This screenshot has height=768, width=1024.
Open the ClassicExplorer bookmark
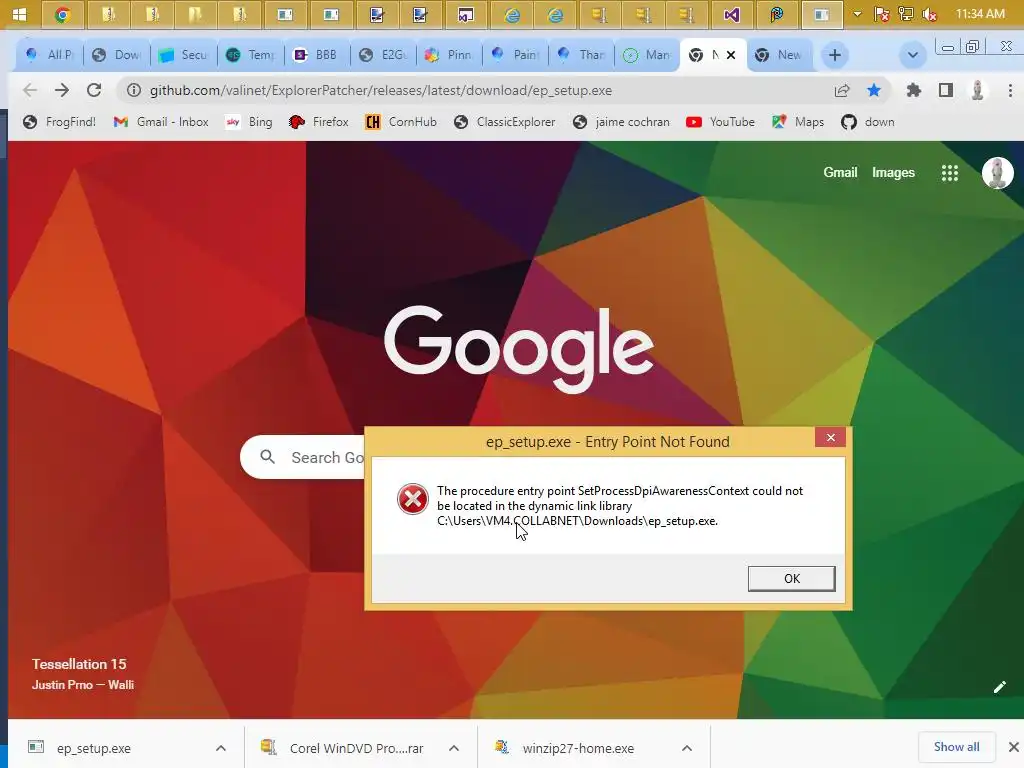[x=505, y=122]
